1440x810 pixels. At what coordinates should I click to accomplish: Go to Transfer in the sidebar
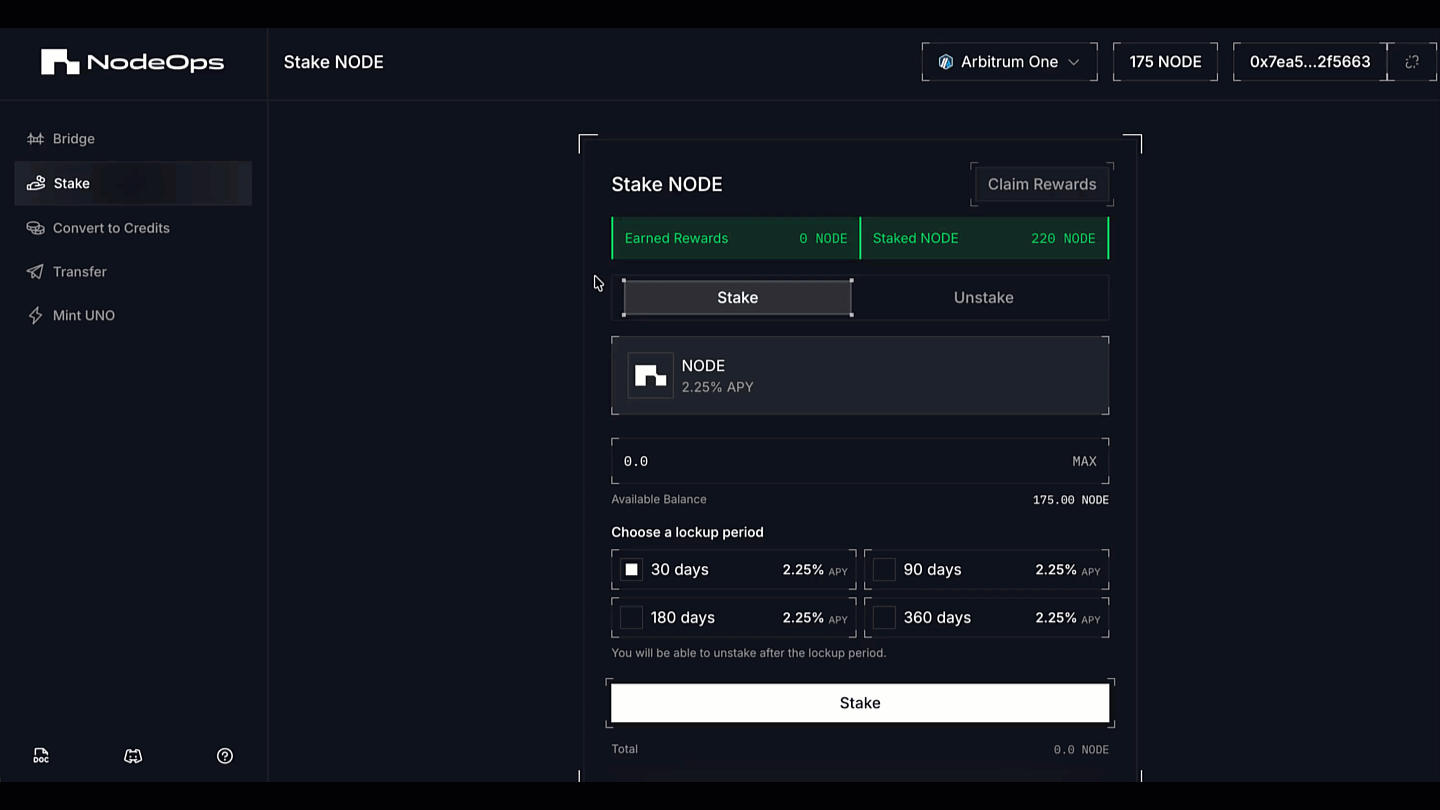(133, 272)
